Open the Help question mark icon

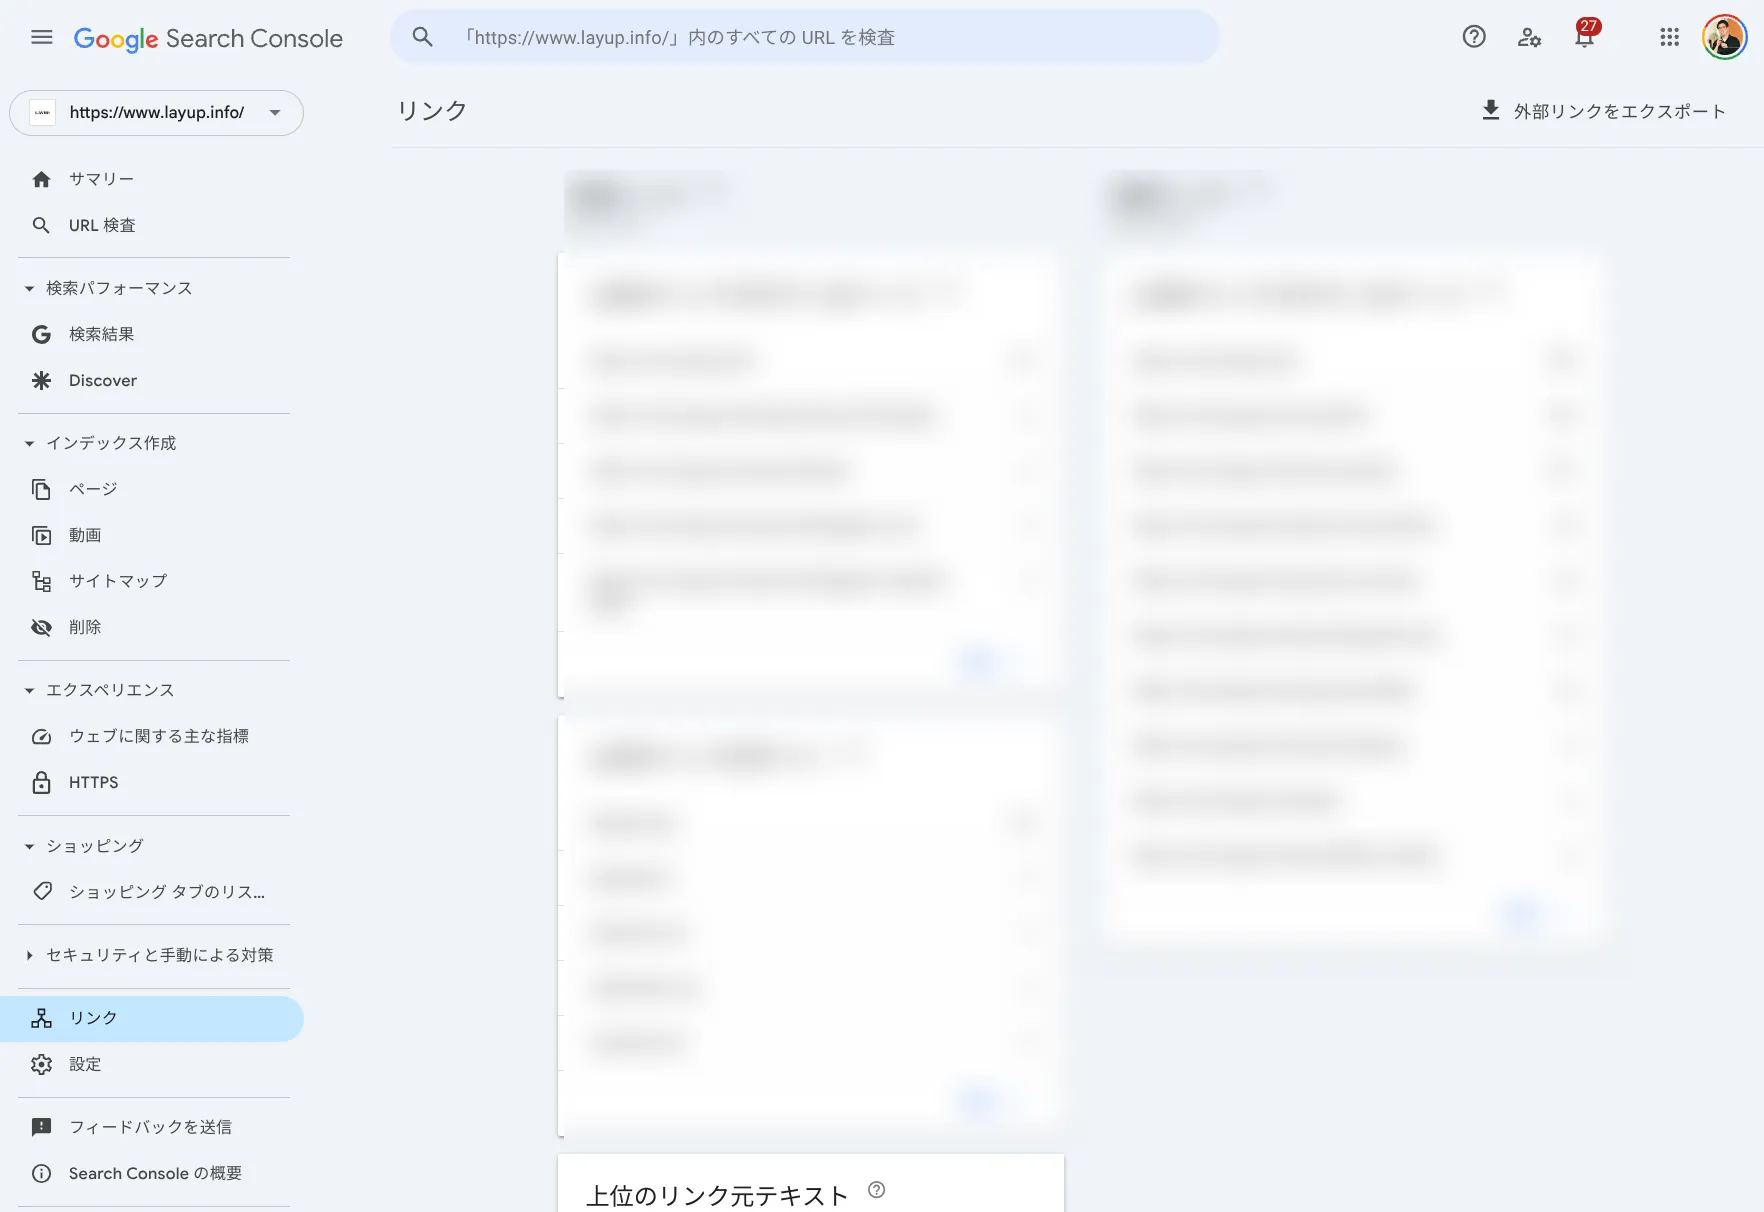point(1474,37)
